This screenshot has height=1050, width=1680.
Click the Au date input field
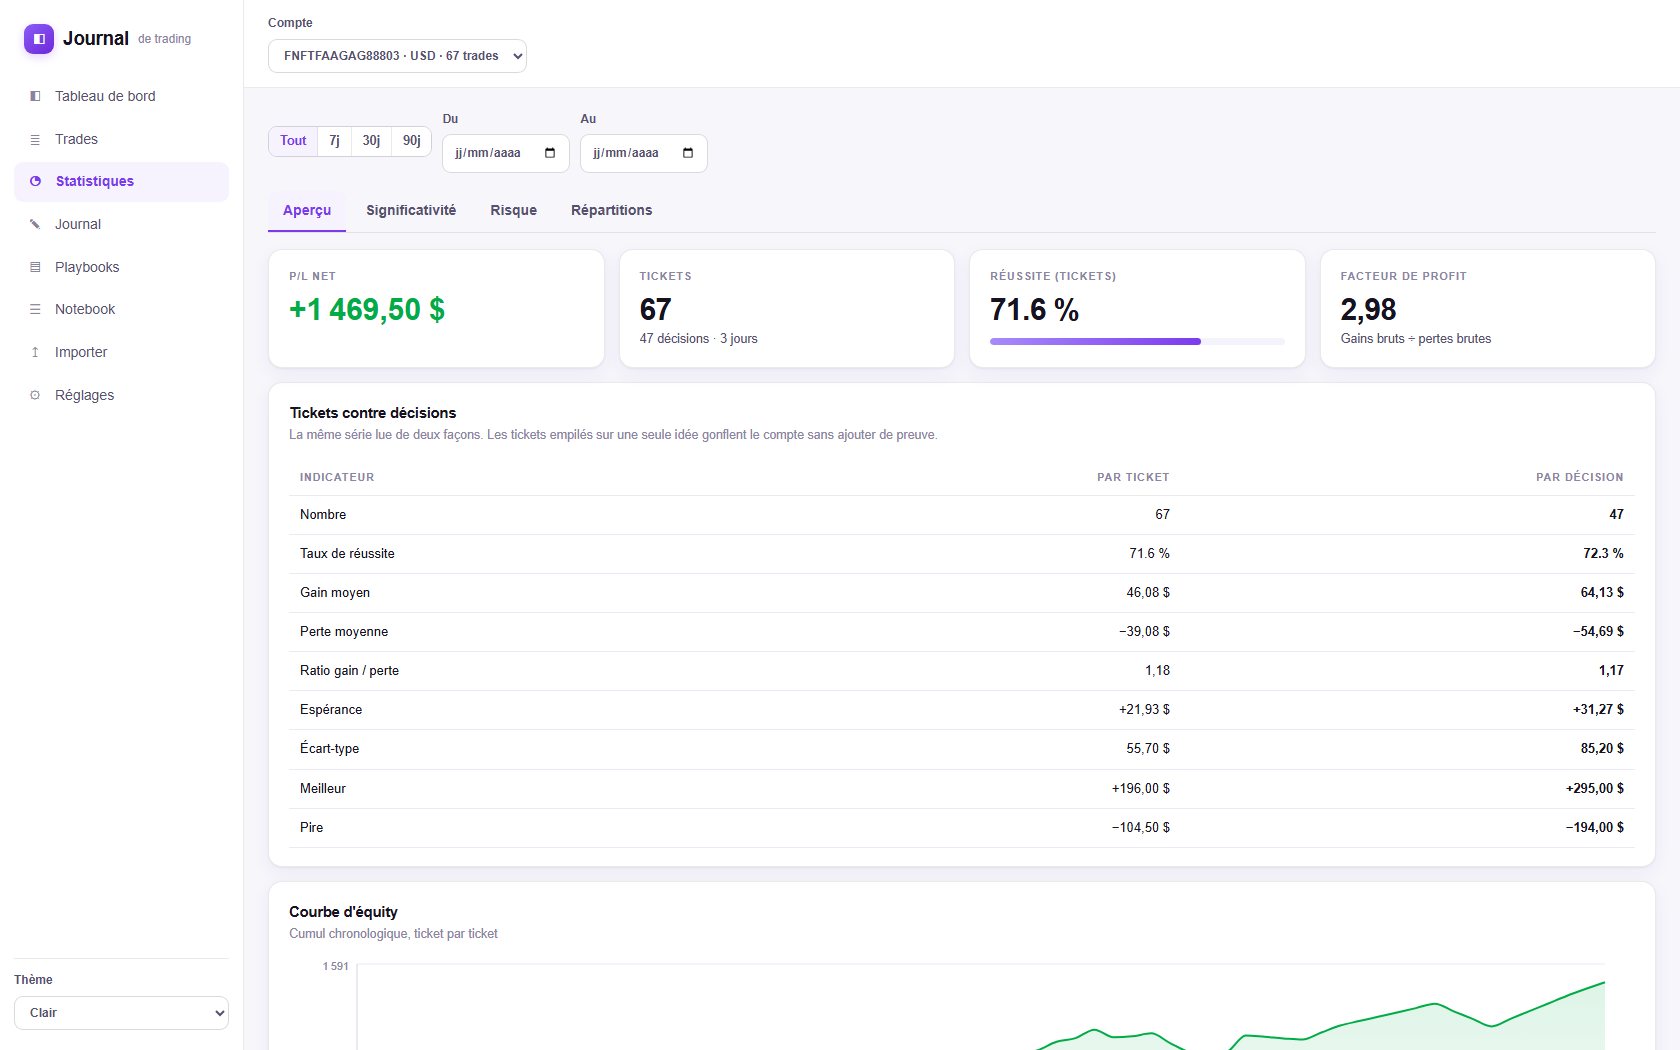pyautogui.click(x=644, y=153)
